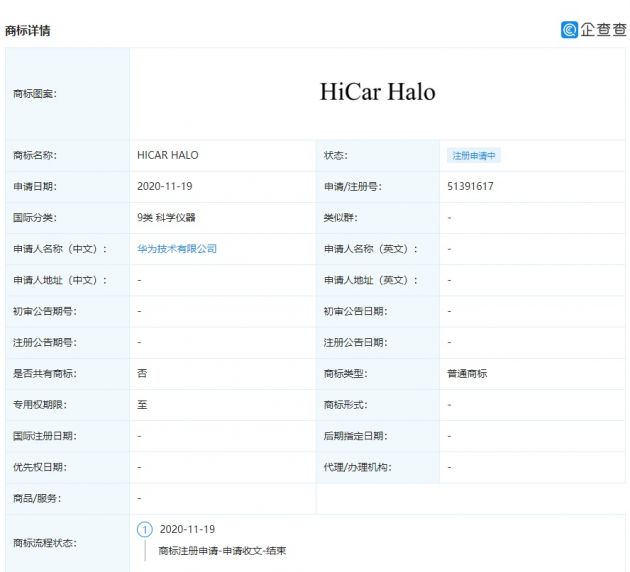Screen dimensions: 630x572
Task: Select the 商标详情 heading text
Action: pyautogui.click(x=28, y=31)
